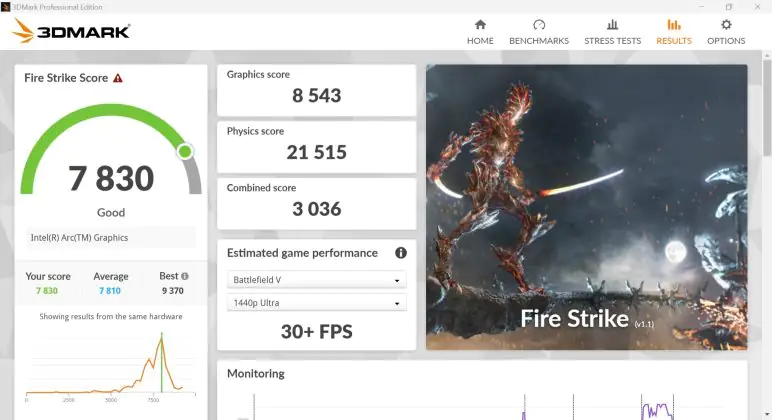Click the Options gear icon

pyautogui.click(x=726, y=25)
